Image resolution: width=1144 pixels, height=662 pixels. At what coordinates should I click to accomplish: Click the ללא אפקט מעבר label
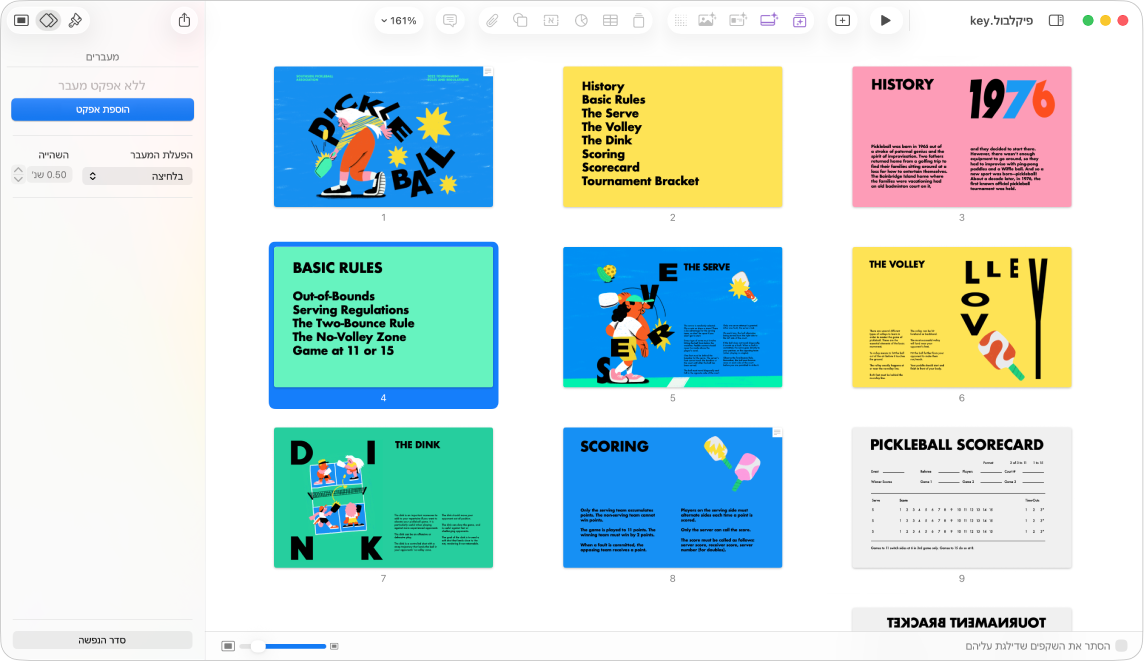pos(102,85)
